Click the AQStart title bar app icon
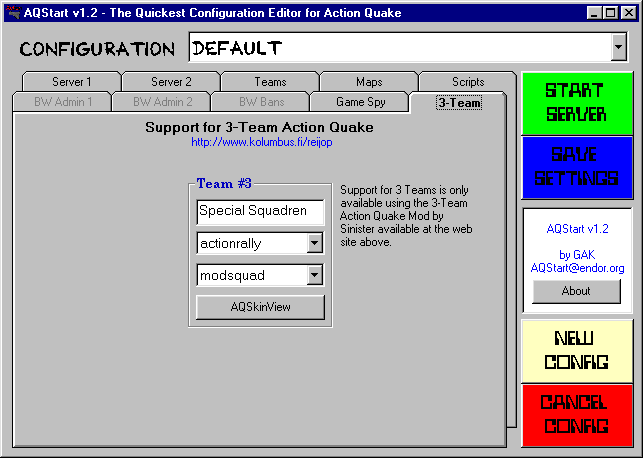Image resolution: width=643 pixels, height=458 pixels. click(13, 13)
